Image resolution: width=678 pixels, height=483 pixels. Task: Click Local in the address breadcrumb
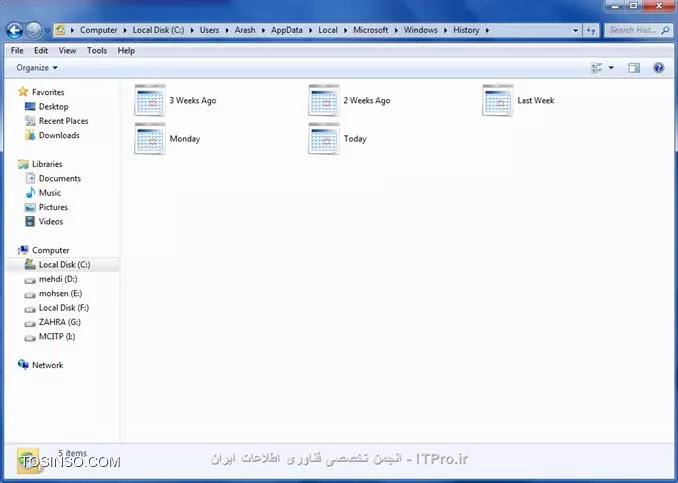point(328,30)
